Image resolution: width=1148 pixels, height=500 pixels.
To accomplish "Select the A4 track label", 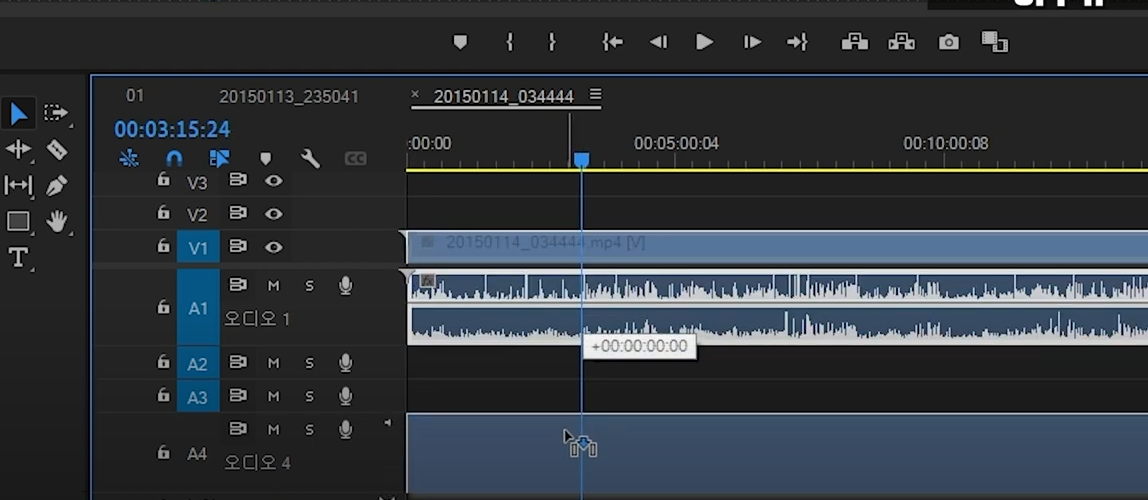I will click(198, 454).
